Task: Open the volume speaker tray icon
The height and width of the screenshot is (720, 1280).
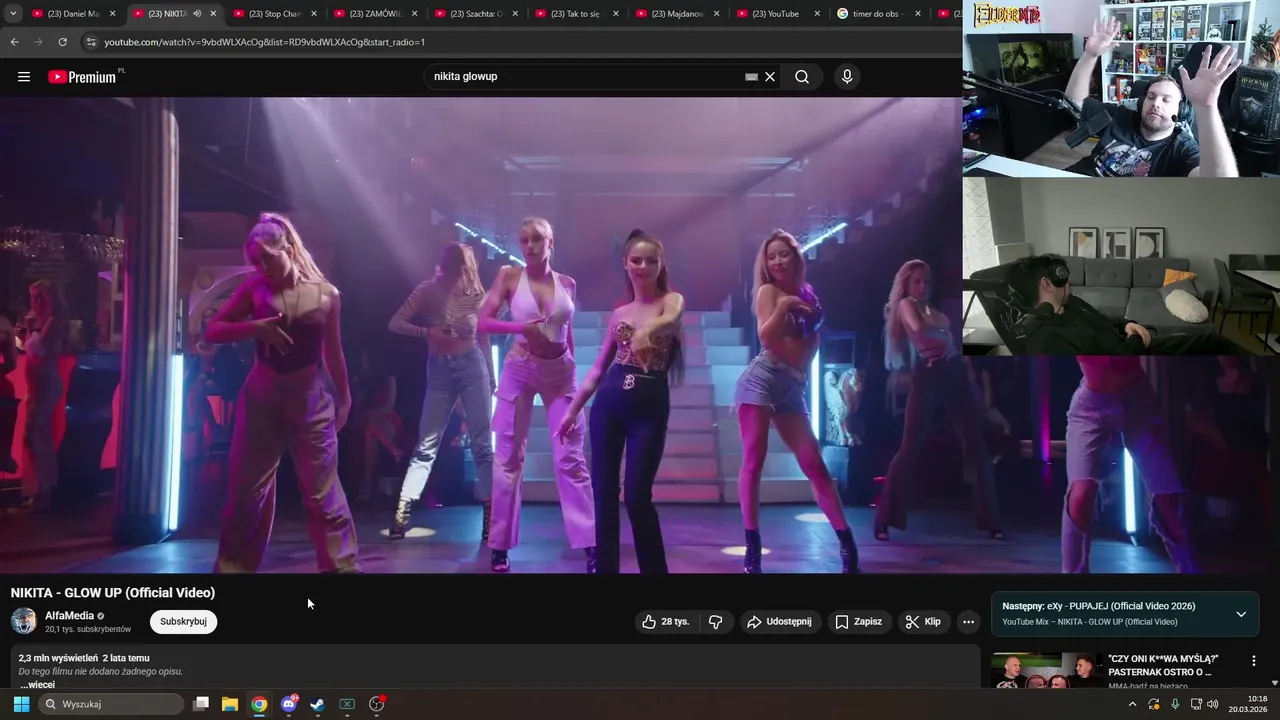Action: click(1213, 704)
